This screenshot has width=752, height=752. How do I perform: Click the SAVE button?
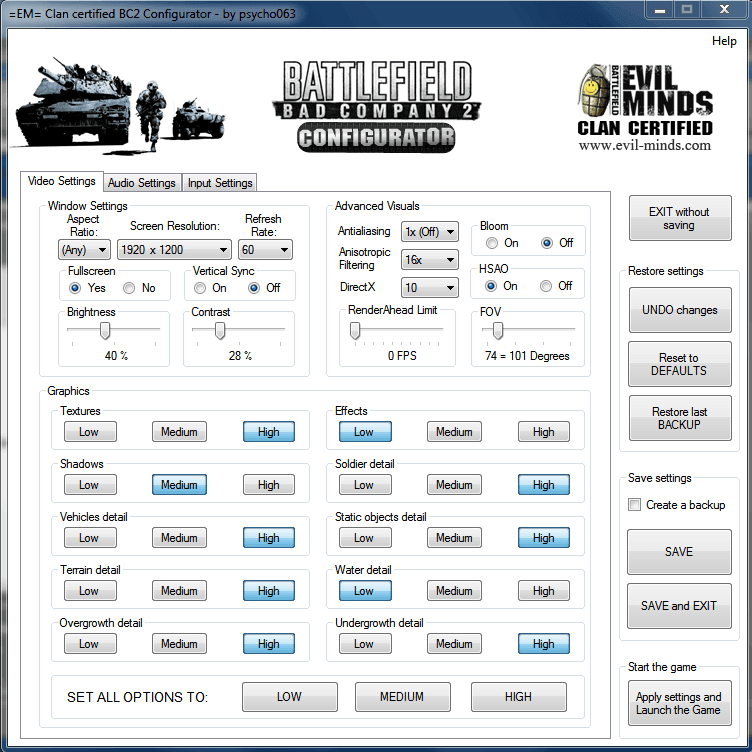(679, 552)
